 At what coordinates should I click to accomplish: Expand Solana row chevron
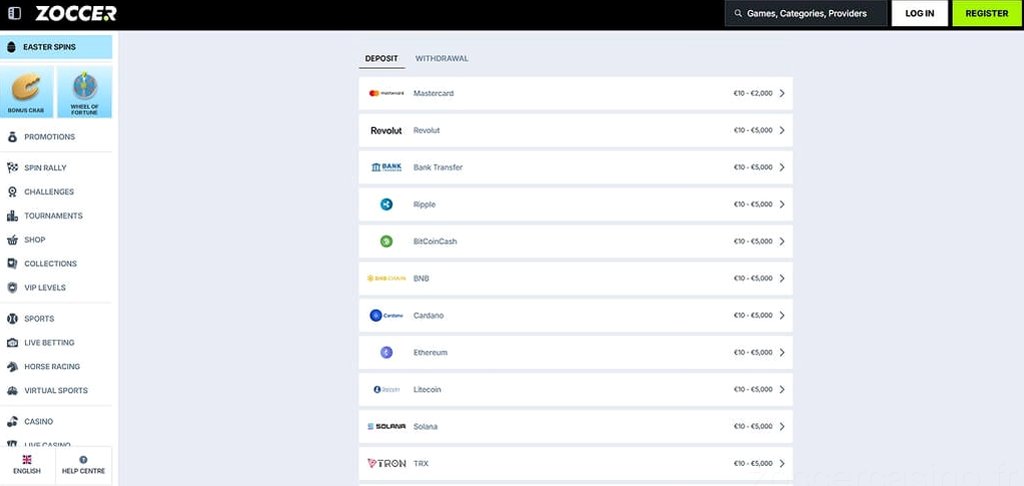tap(782, 427)
